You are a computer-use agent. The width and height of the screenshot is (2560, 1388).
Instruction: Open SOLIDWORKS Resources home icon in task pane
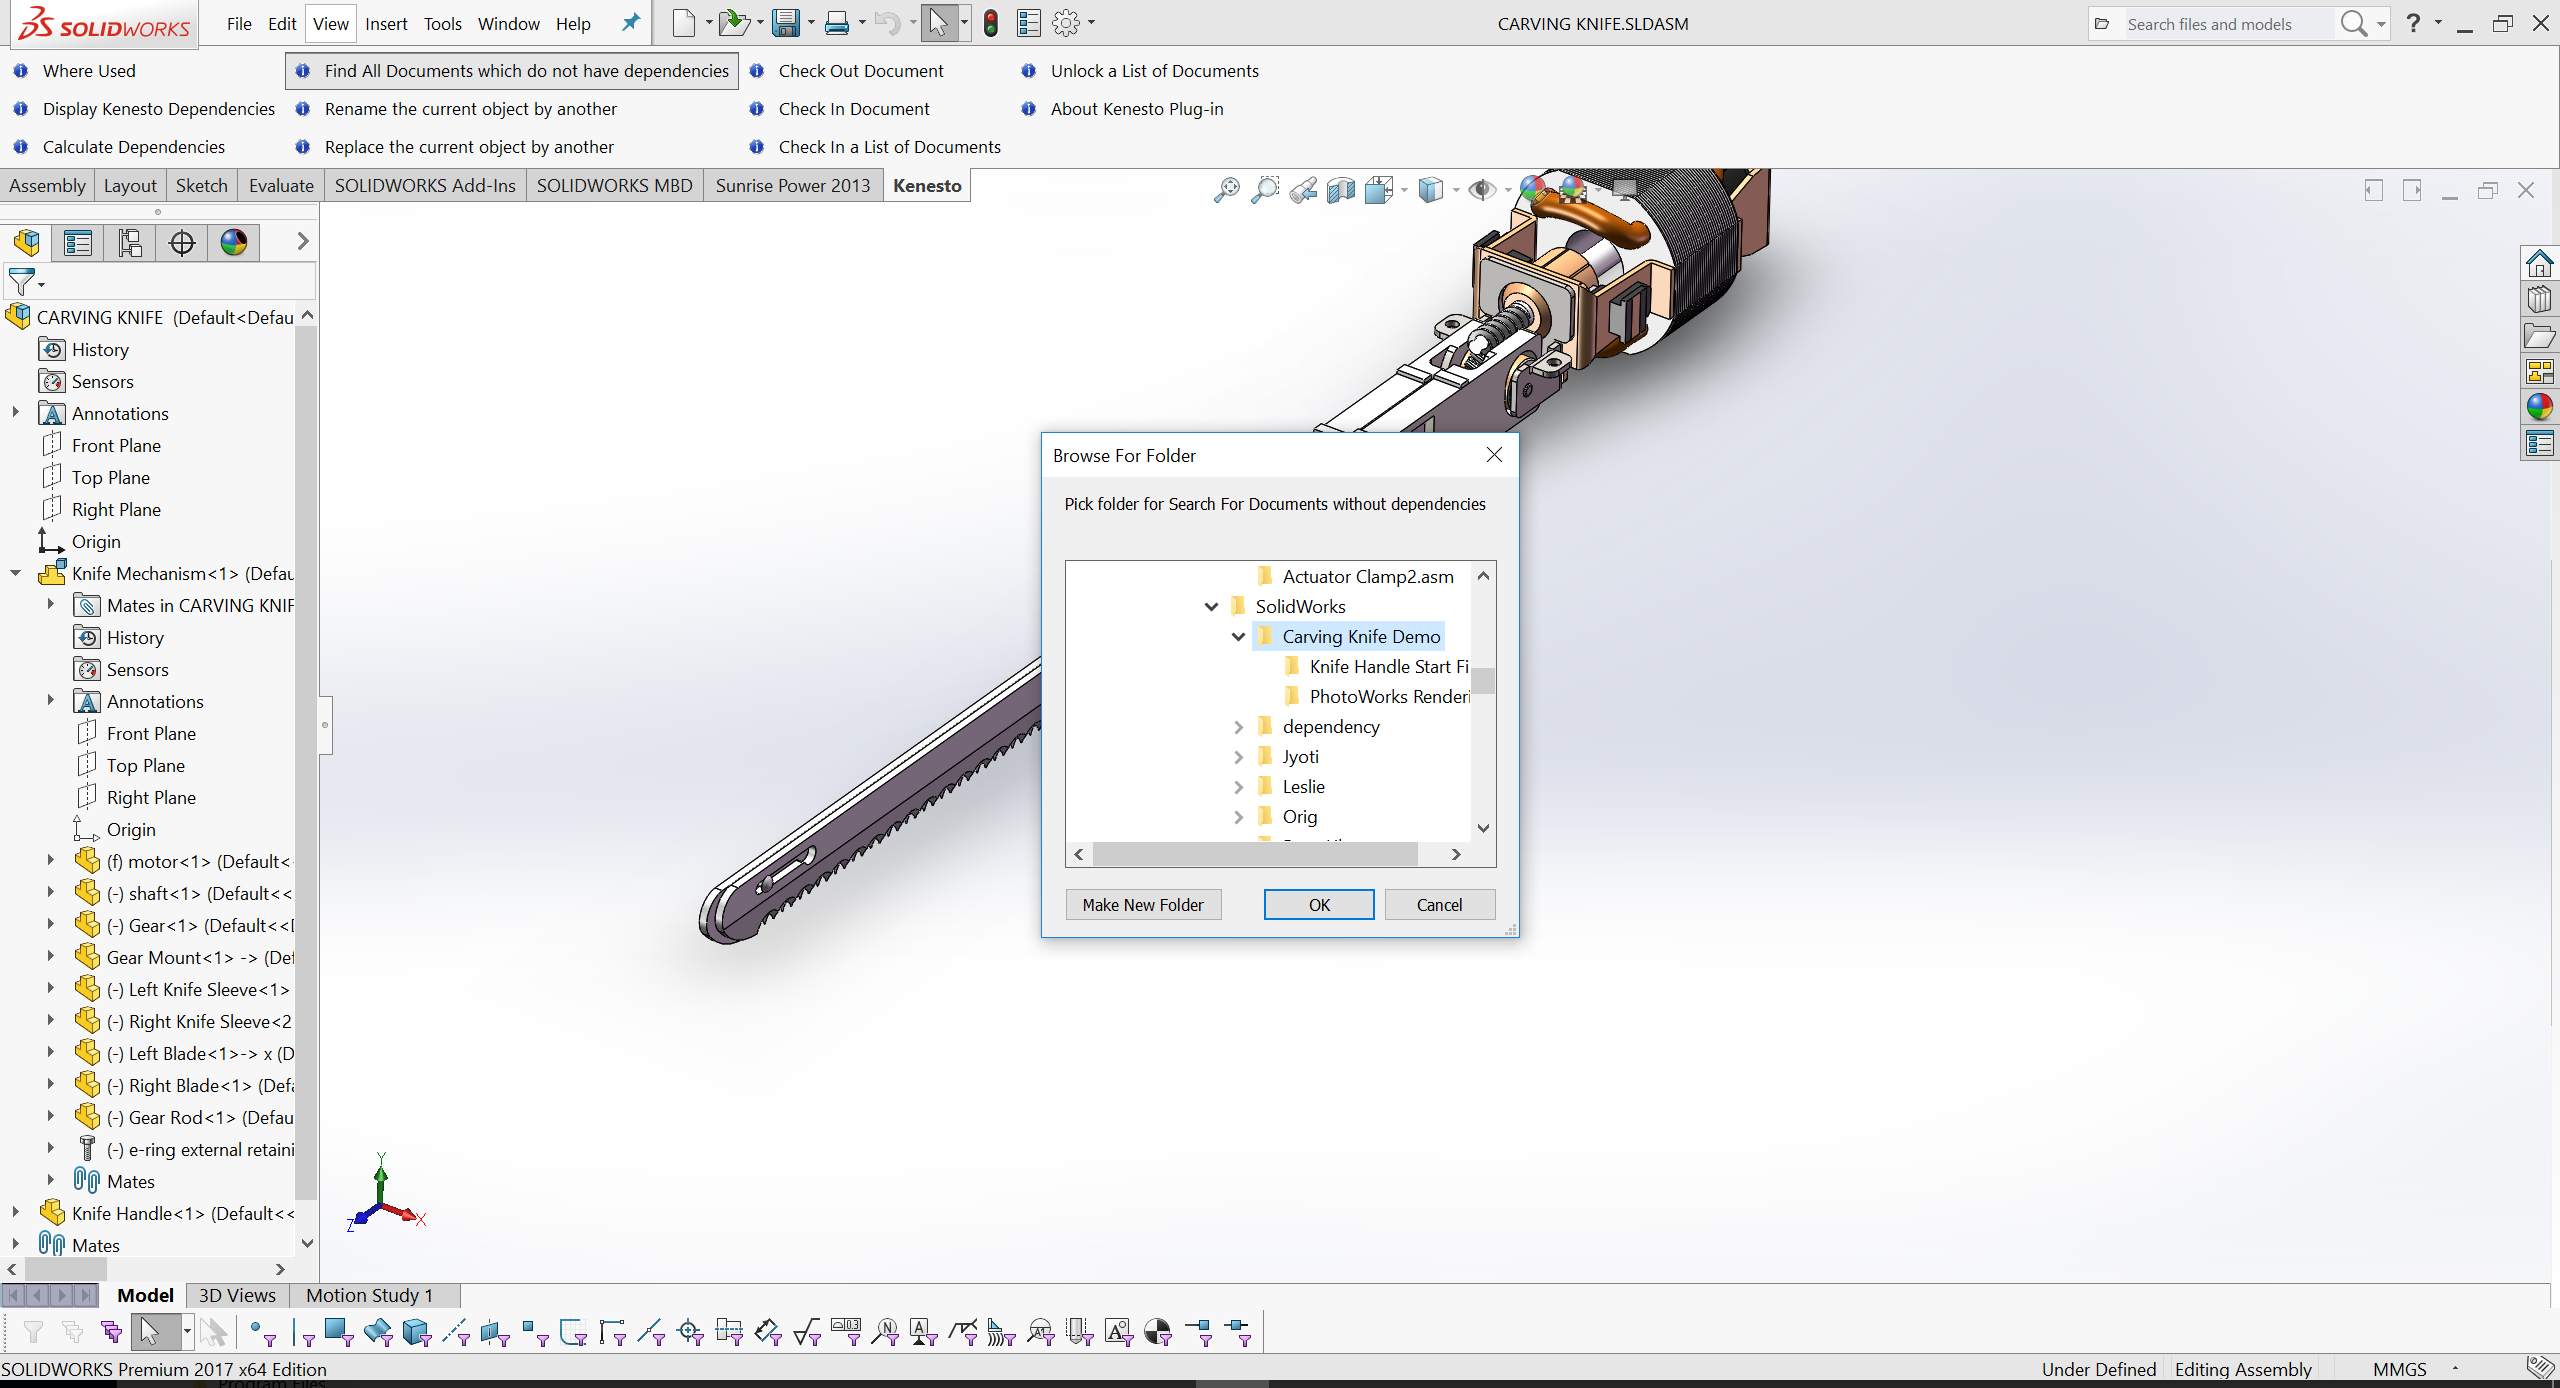[2539, 263]
